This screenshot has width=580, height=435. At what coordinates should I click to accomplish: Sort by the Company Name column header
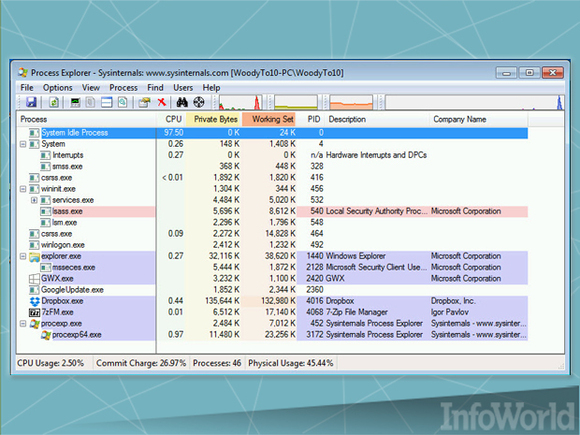479,119
